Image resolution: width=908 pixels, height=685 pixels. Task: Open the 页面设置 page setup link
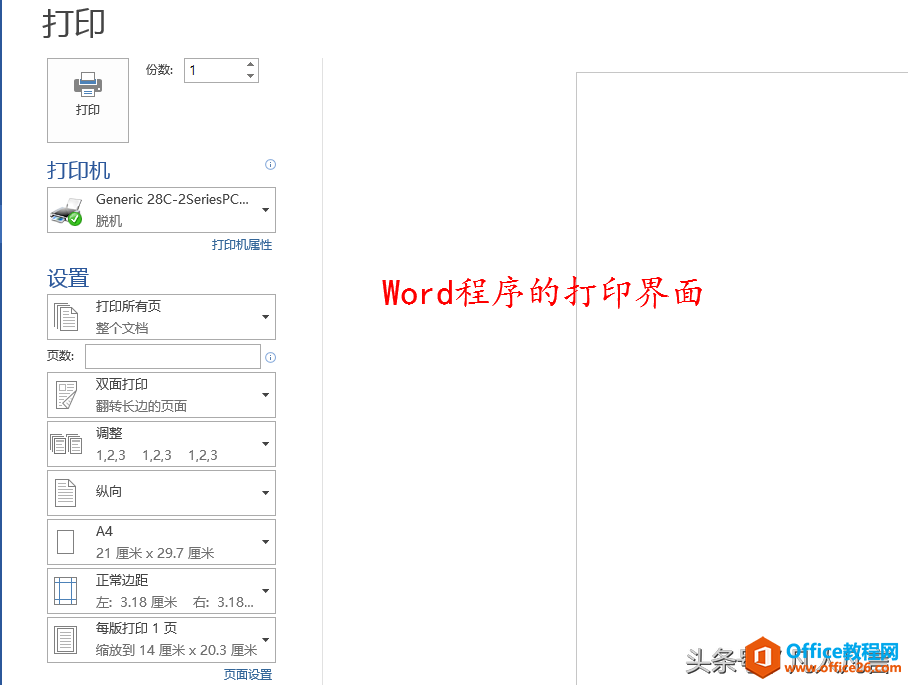[248, 675]
